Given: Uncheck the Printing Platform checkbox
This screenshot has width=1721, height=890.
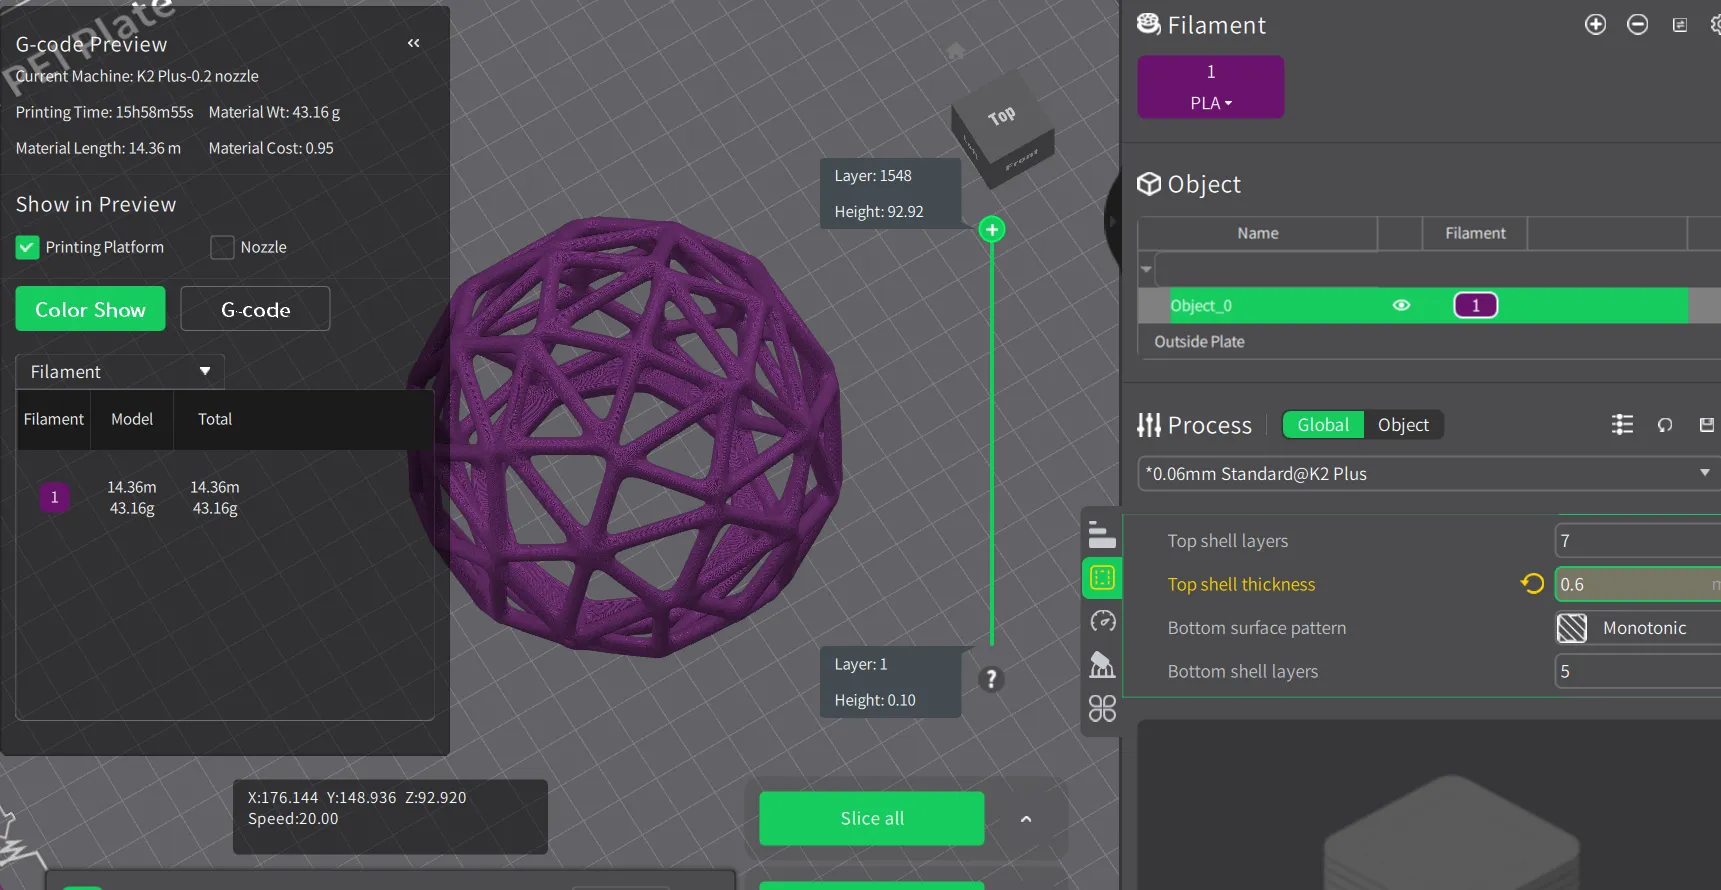Looking at the screenshot, I should [x=28, y=247].
